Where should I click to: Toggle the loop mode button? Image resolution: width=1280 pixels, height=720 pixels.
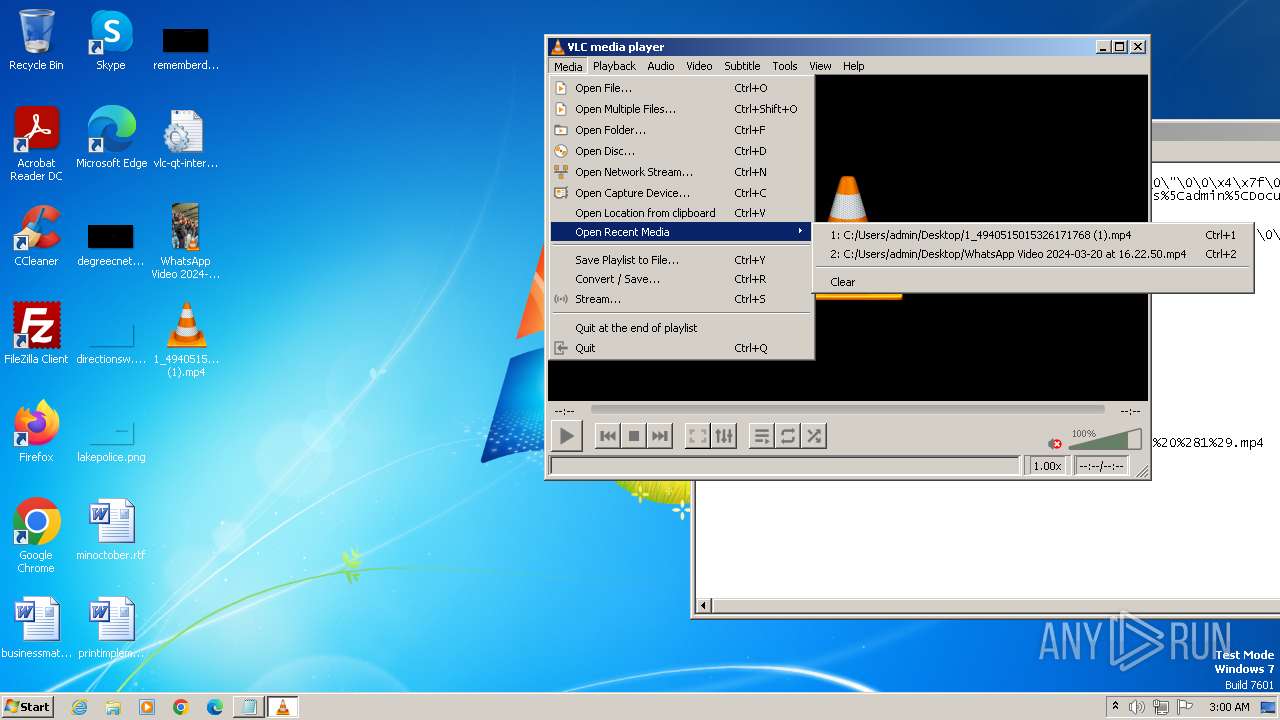point(788,436)
